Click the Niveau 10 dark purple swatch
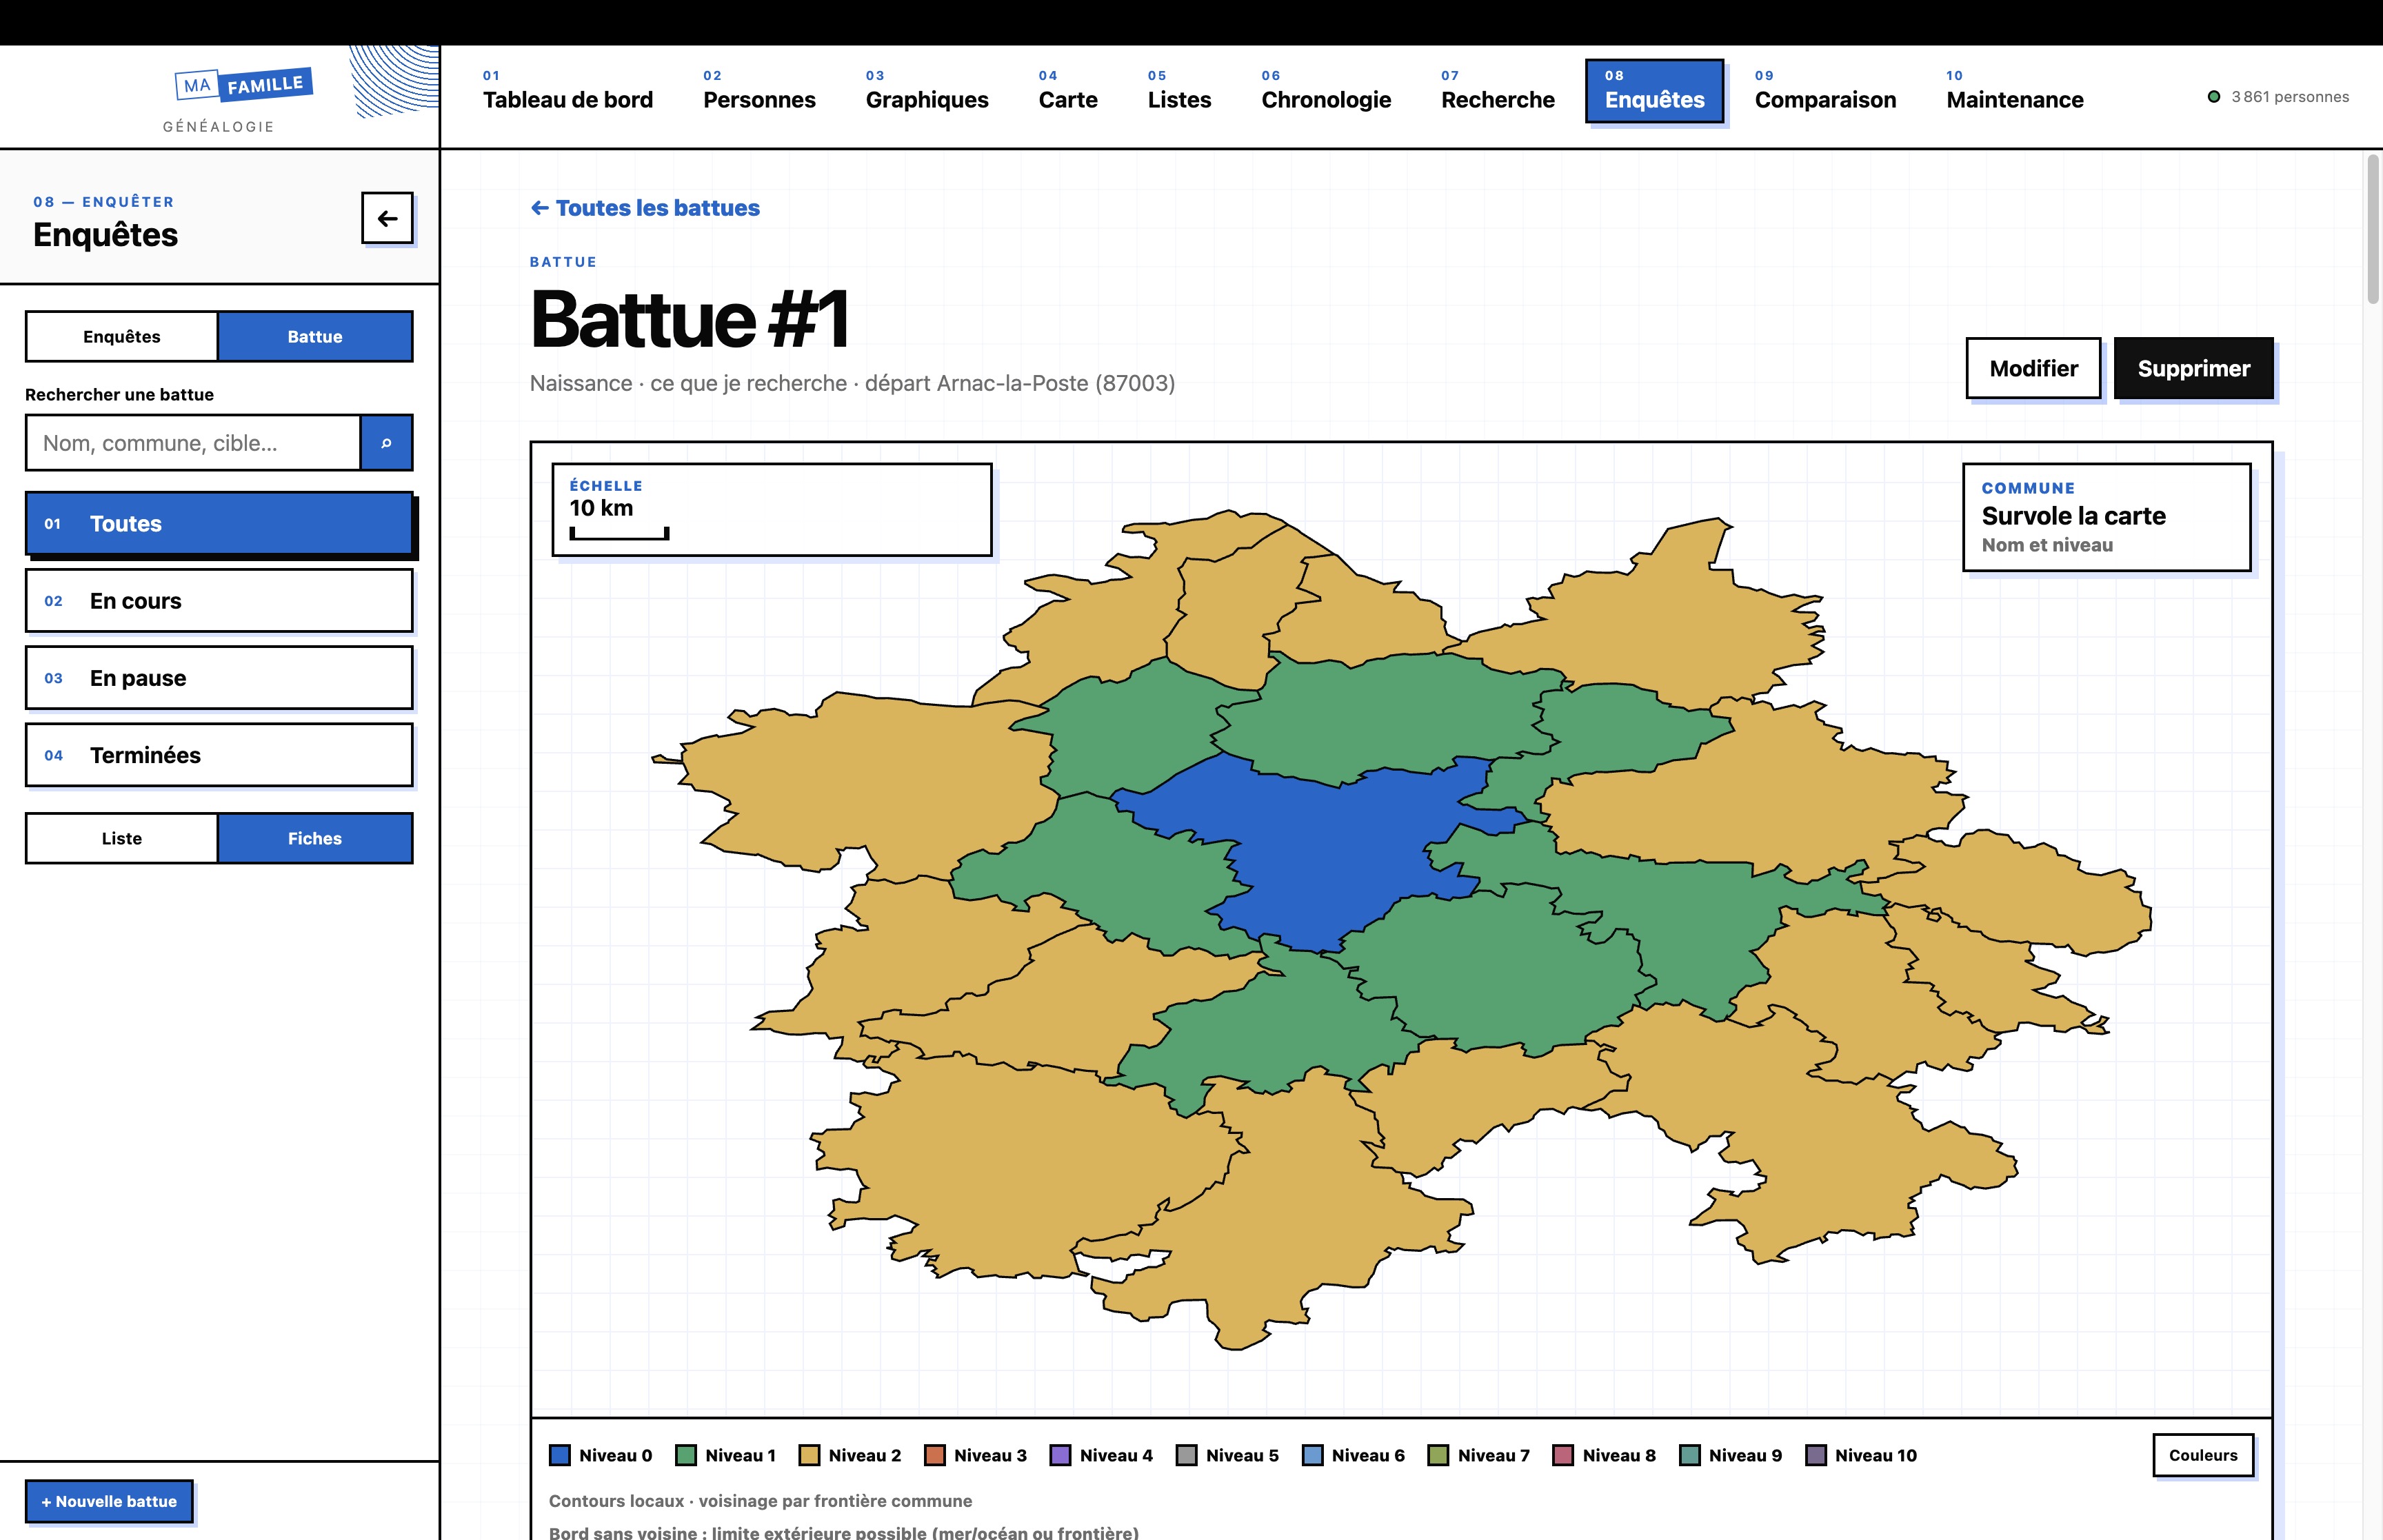The width and height of the screenshot is (2383, 1540). tap(1816, 1455)
